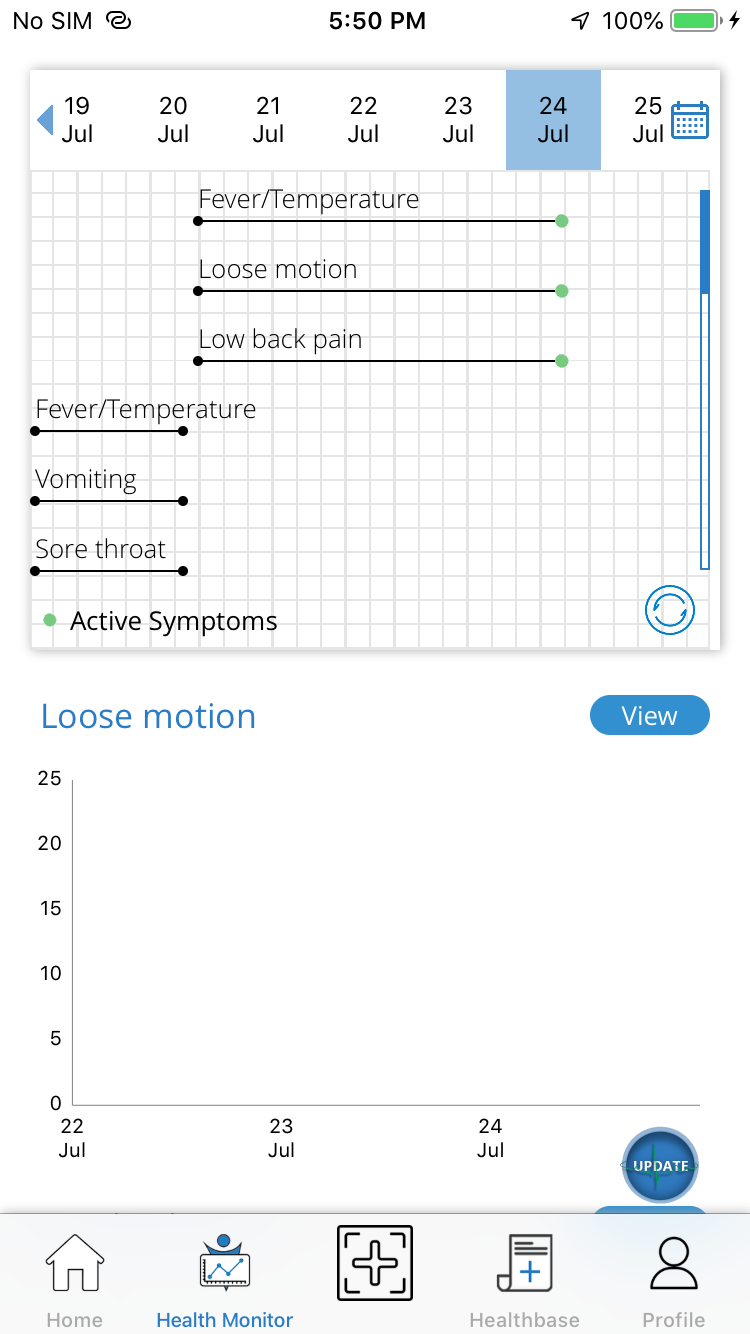Open the Healthbase document icon

click(x=524, y=1263)
